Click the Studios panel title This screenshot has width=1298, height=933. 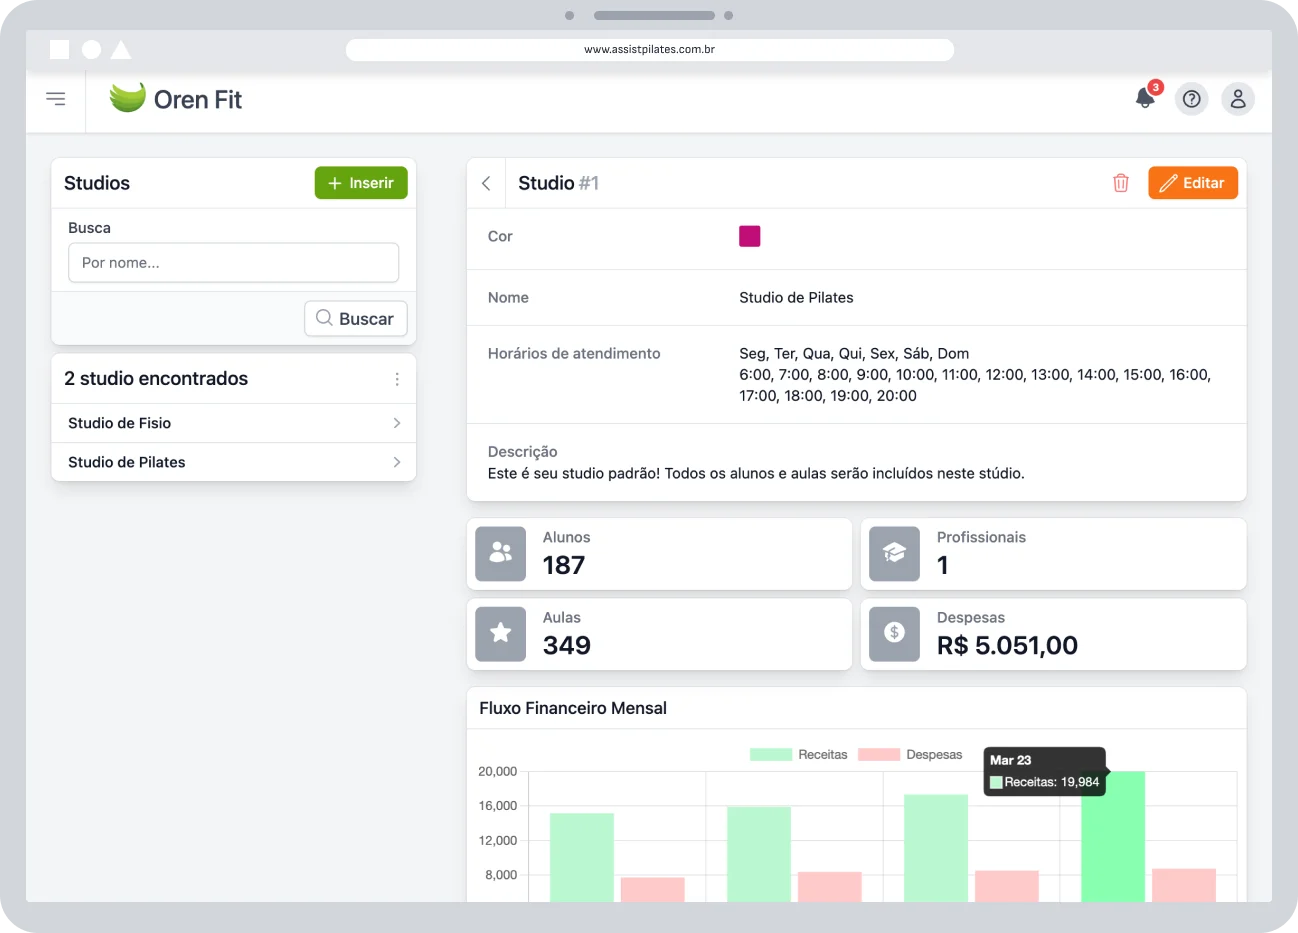click(x=97, y=183)
